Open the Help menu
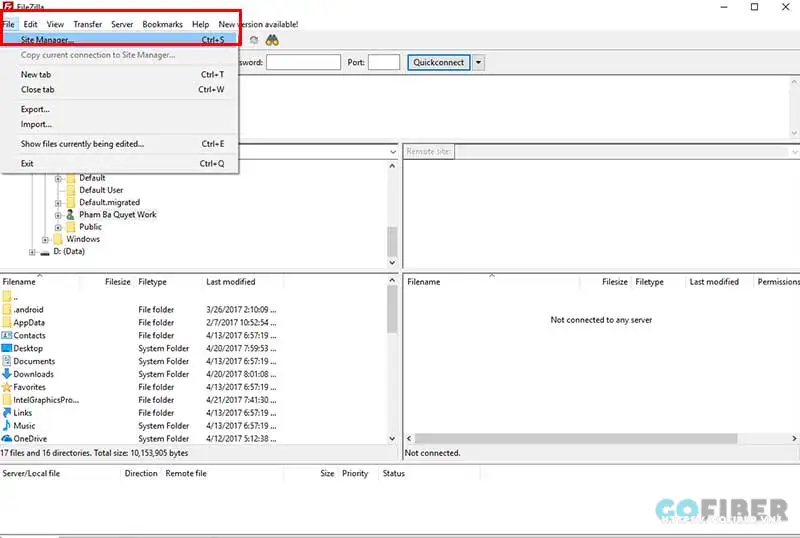This screenshot has width=800, height=538. click(x=201, y=24)
